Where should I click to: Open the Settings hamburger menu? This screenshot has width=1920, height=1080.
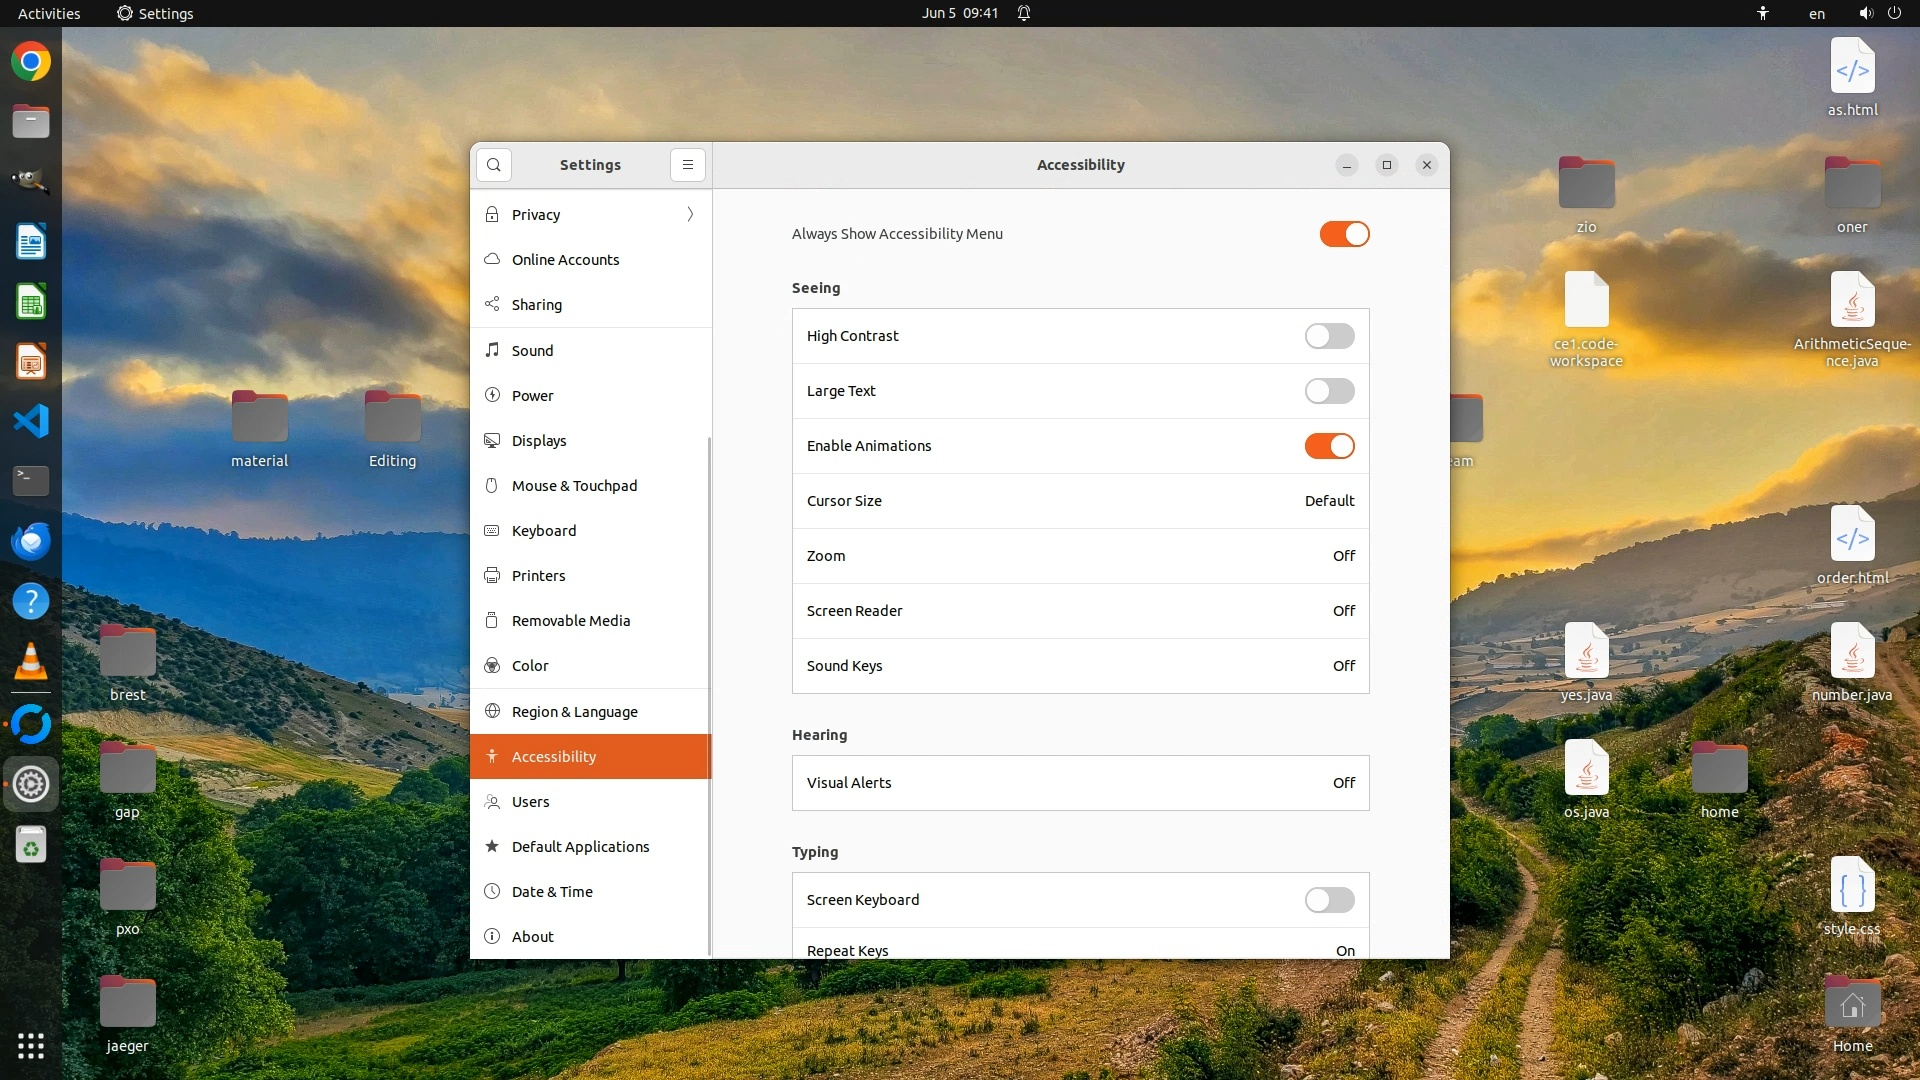(688, 165)
